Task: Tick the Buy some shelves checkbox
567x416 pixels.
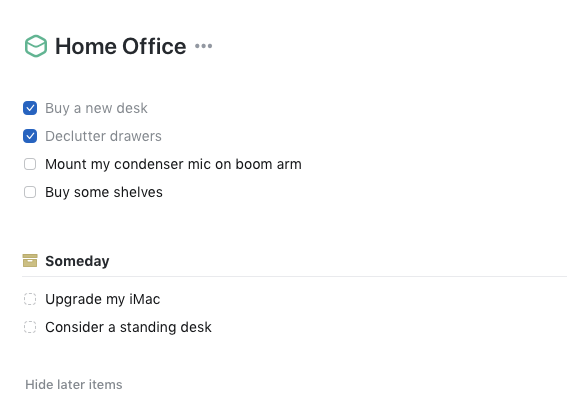Action: coord(30,192)
